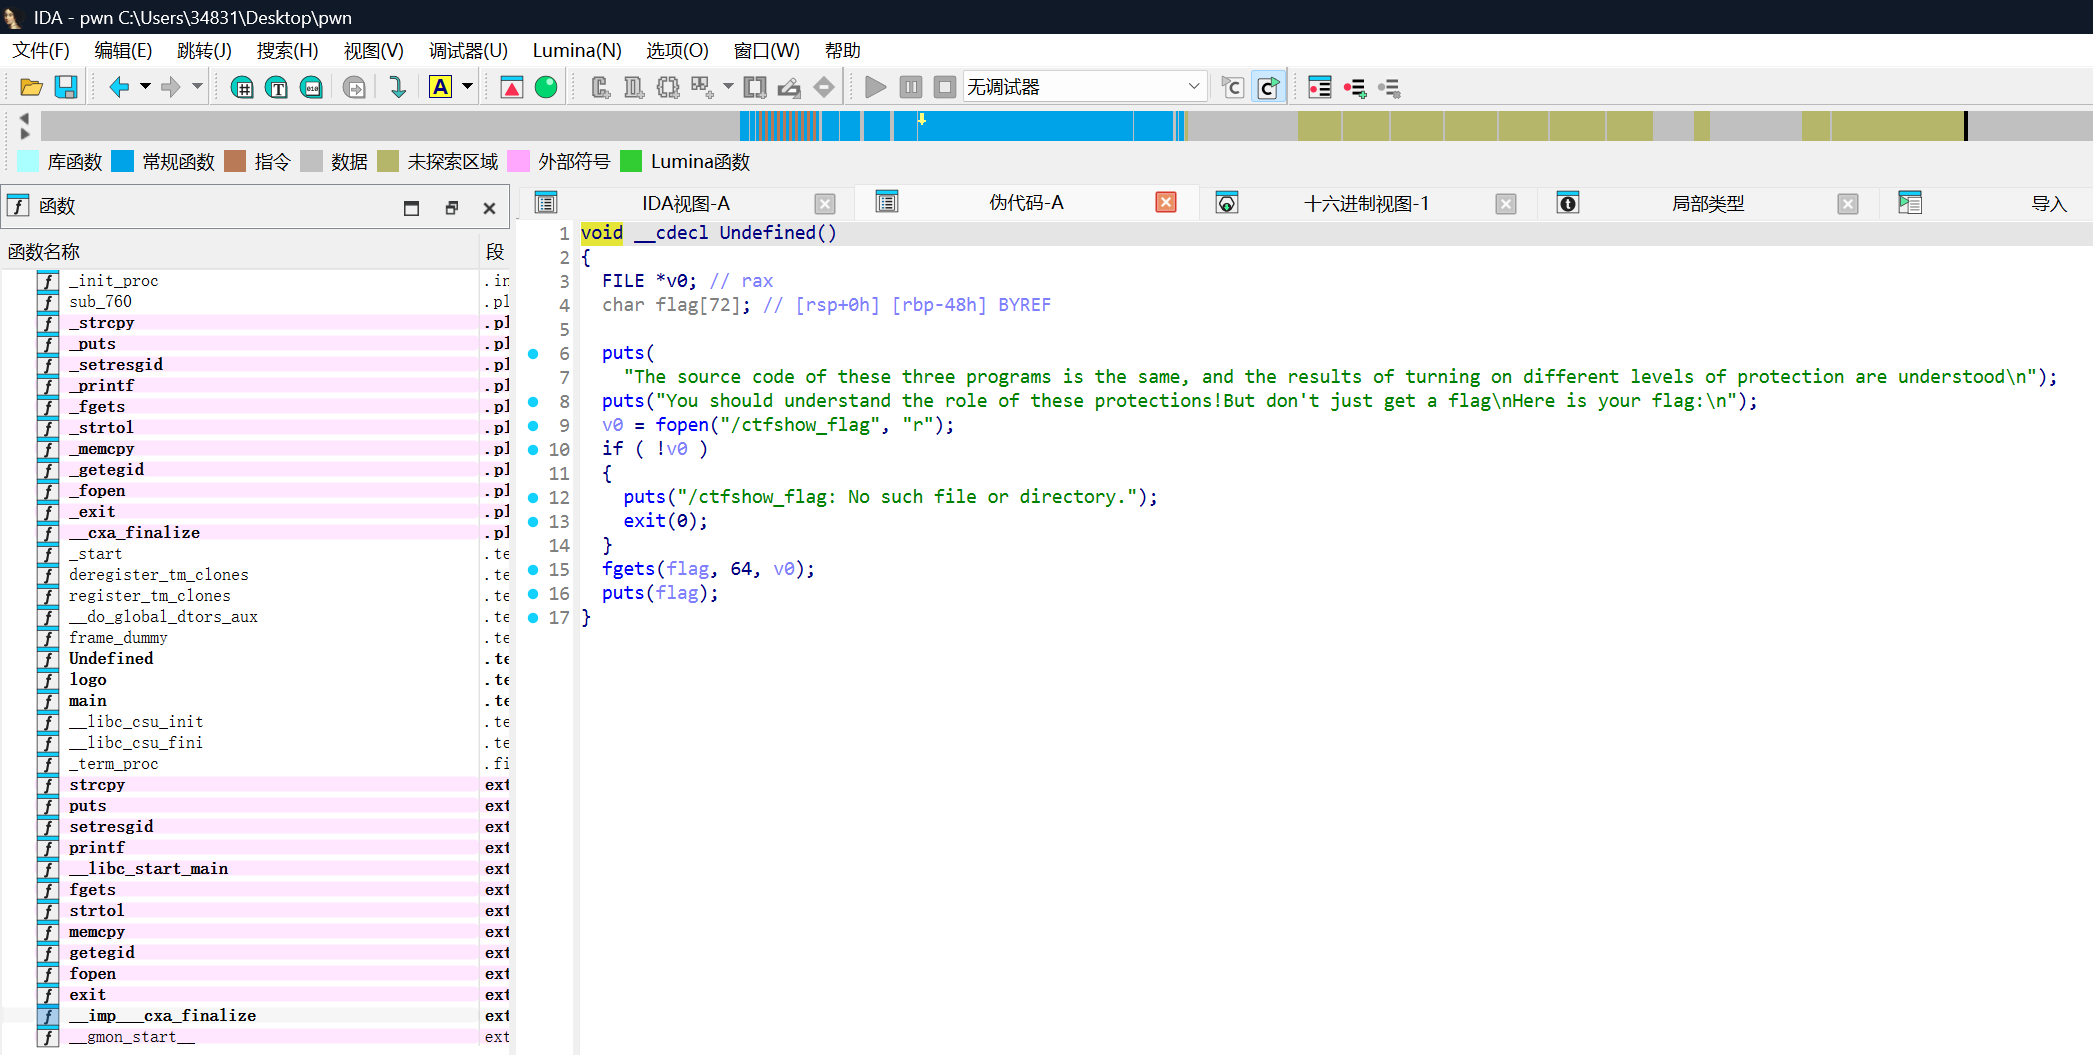
Task: Toggle breakpoint dot on line 15
Action: click(533, 569)
